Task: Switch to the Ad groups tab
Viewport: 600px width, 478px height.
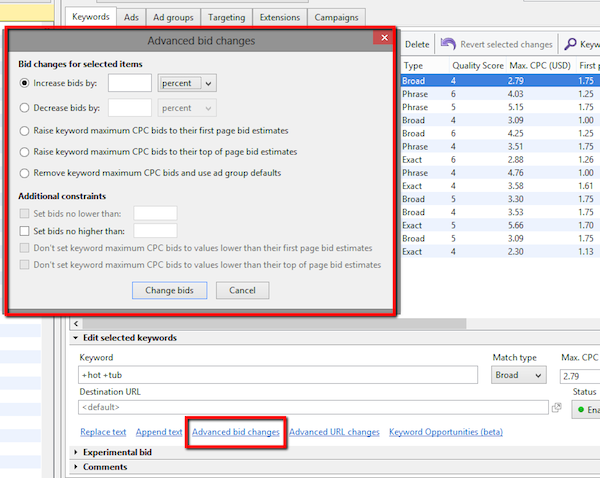Action: click(x=172, y=17)
